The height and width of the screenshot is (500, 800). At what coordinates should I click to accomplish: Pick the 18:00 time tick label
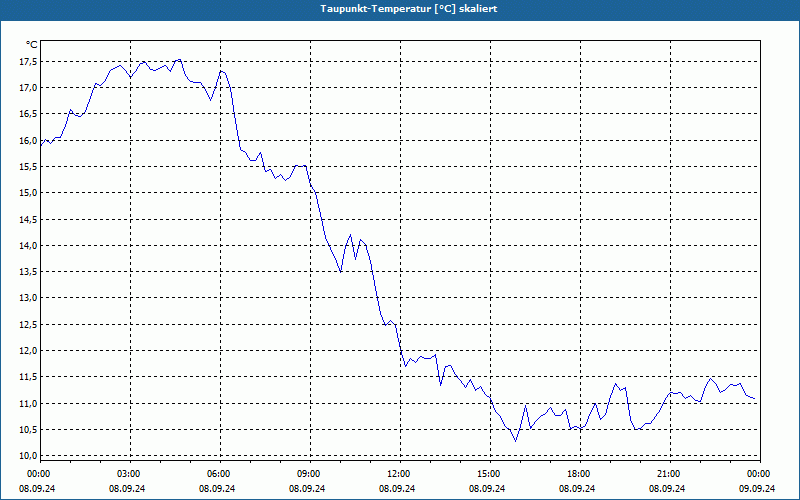click(x=579, y=474)
